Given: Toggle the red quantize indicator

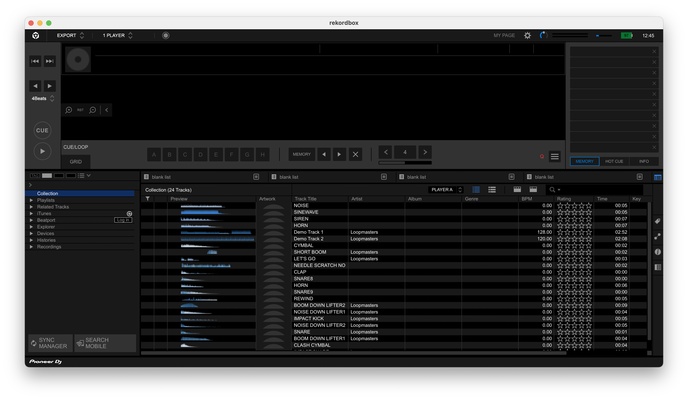Looking at the screenshot, I should 542,156.
